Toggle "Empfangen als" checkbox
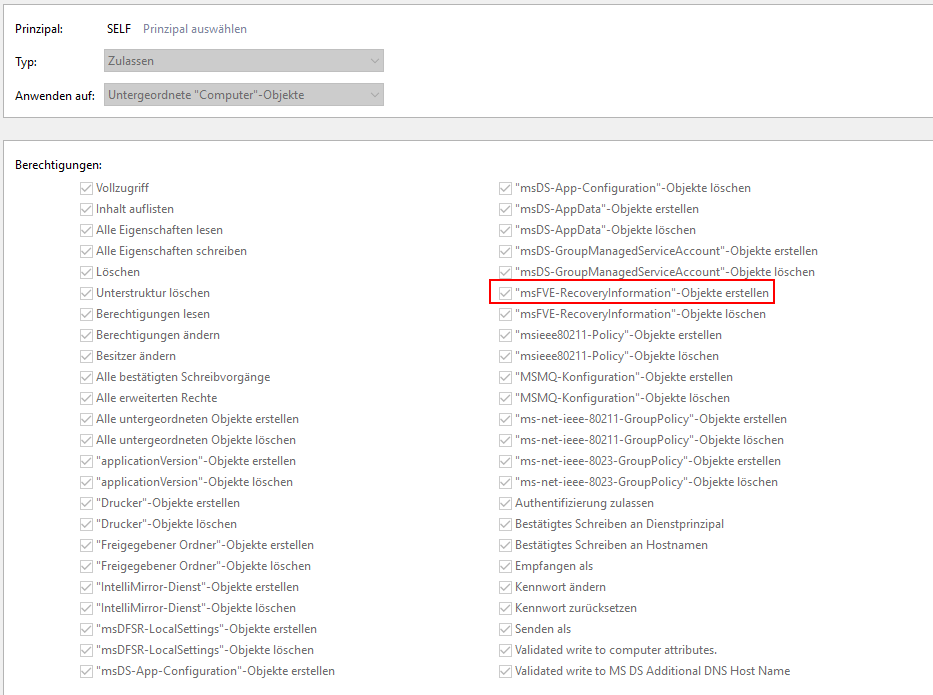933x695 pixels. tap(505, 566)
